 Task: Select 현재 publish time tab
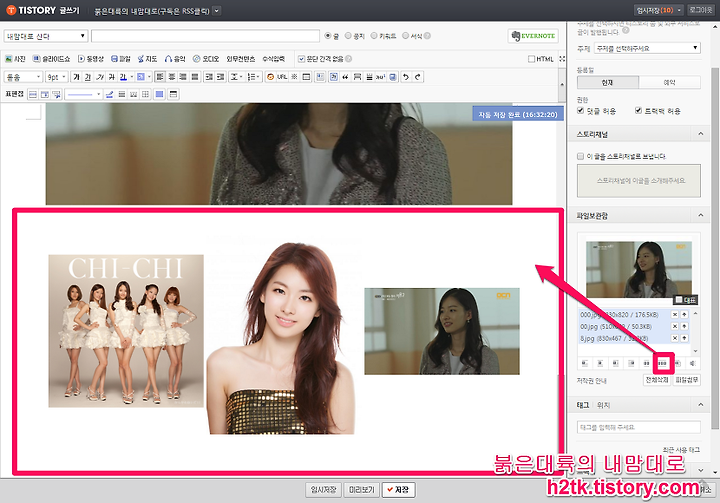[x=608, y=83]
